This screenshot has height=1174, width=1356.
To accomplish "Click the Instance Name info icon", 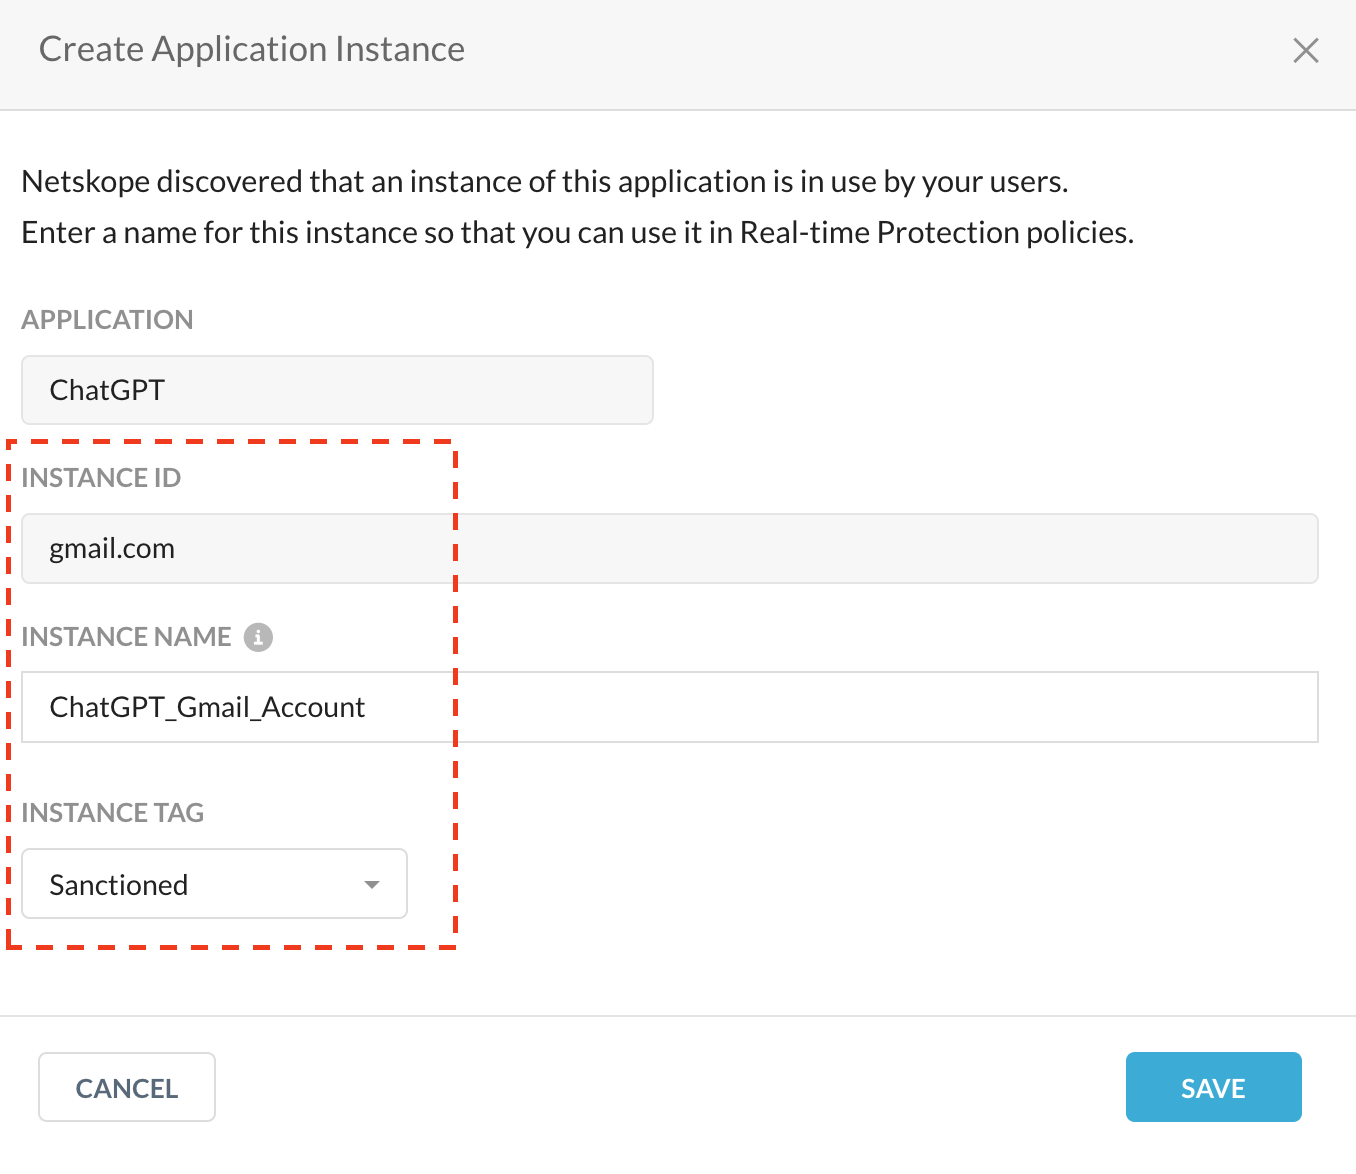I will pos(258,637).
